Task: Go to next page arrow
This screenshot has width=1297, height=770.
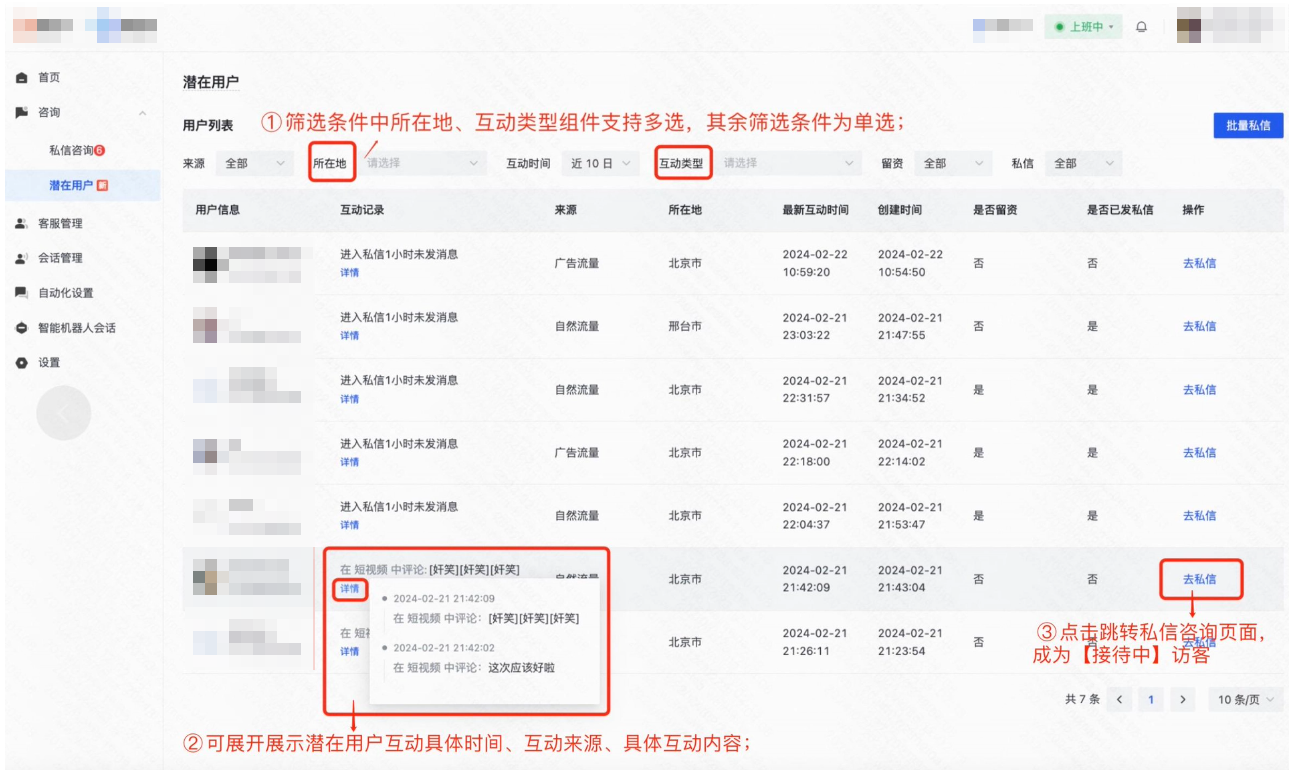Action: tap(1184, 700)
